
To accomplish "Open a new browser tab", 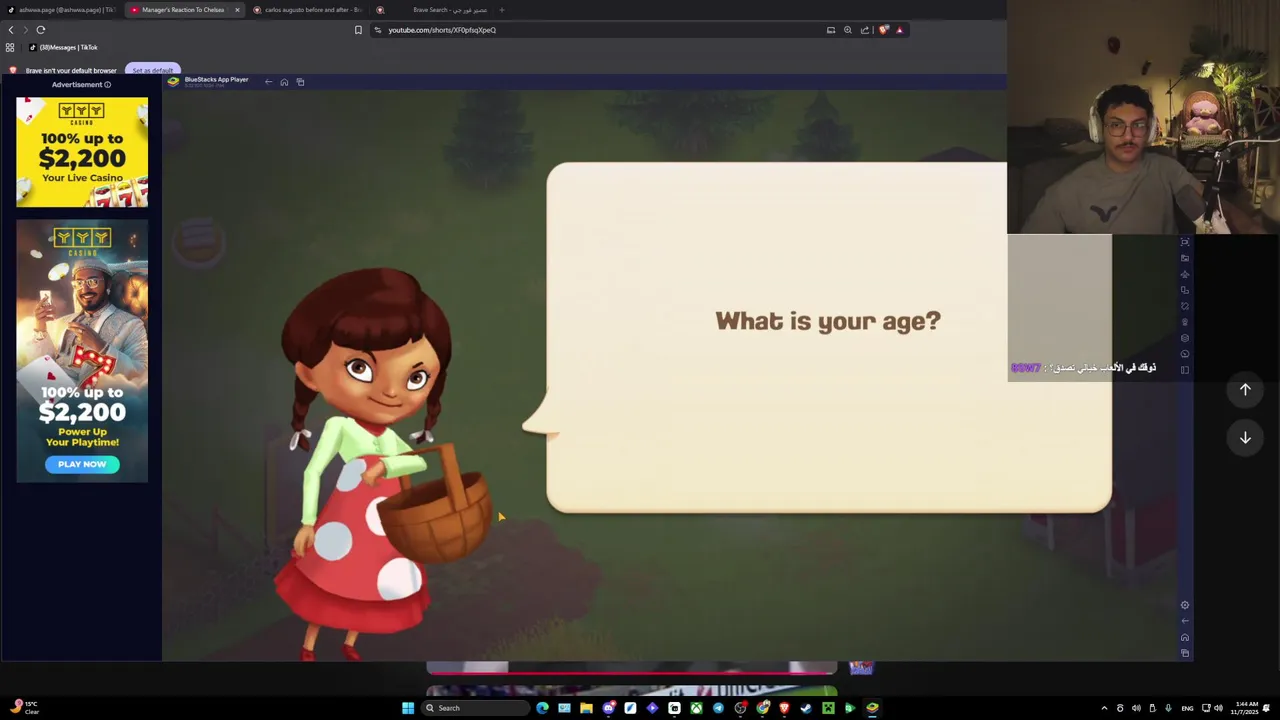I will coord(502,10).
